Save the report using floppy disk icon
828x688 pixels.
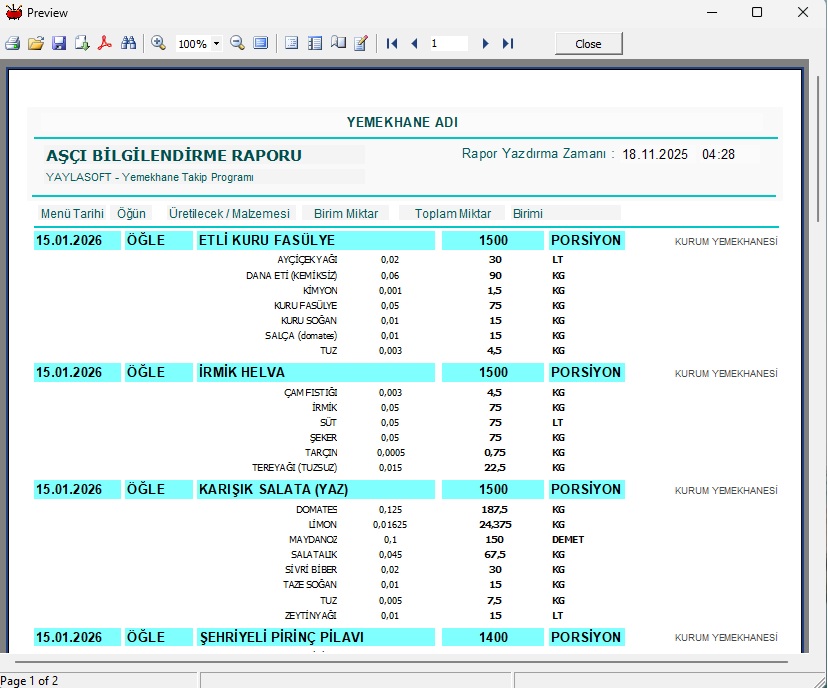coord(59,44)
